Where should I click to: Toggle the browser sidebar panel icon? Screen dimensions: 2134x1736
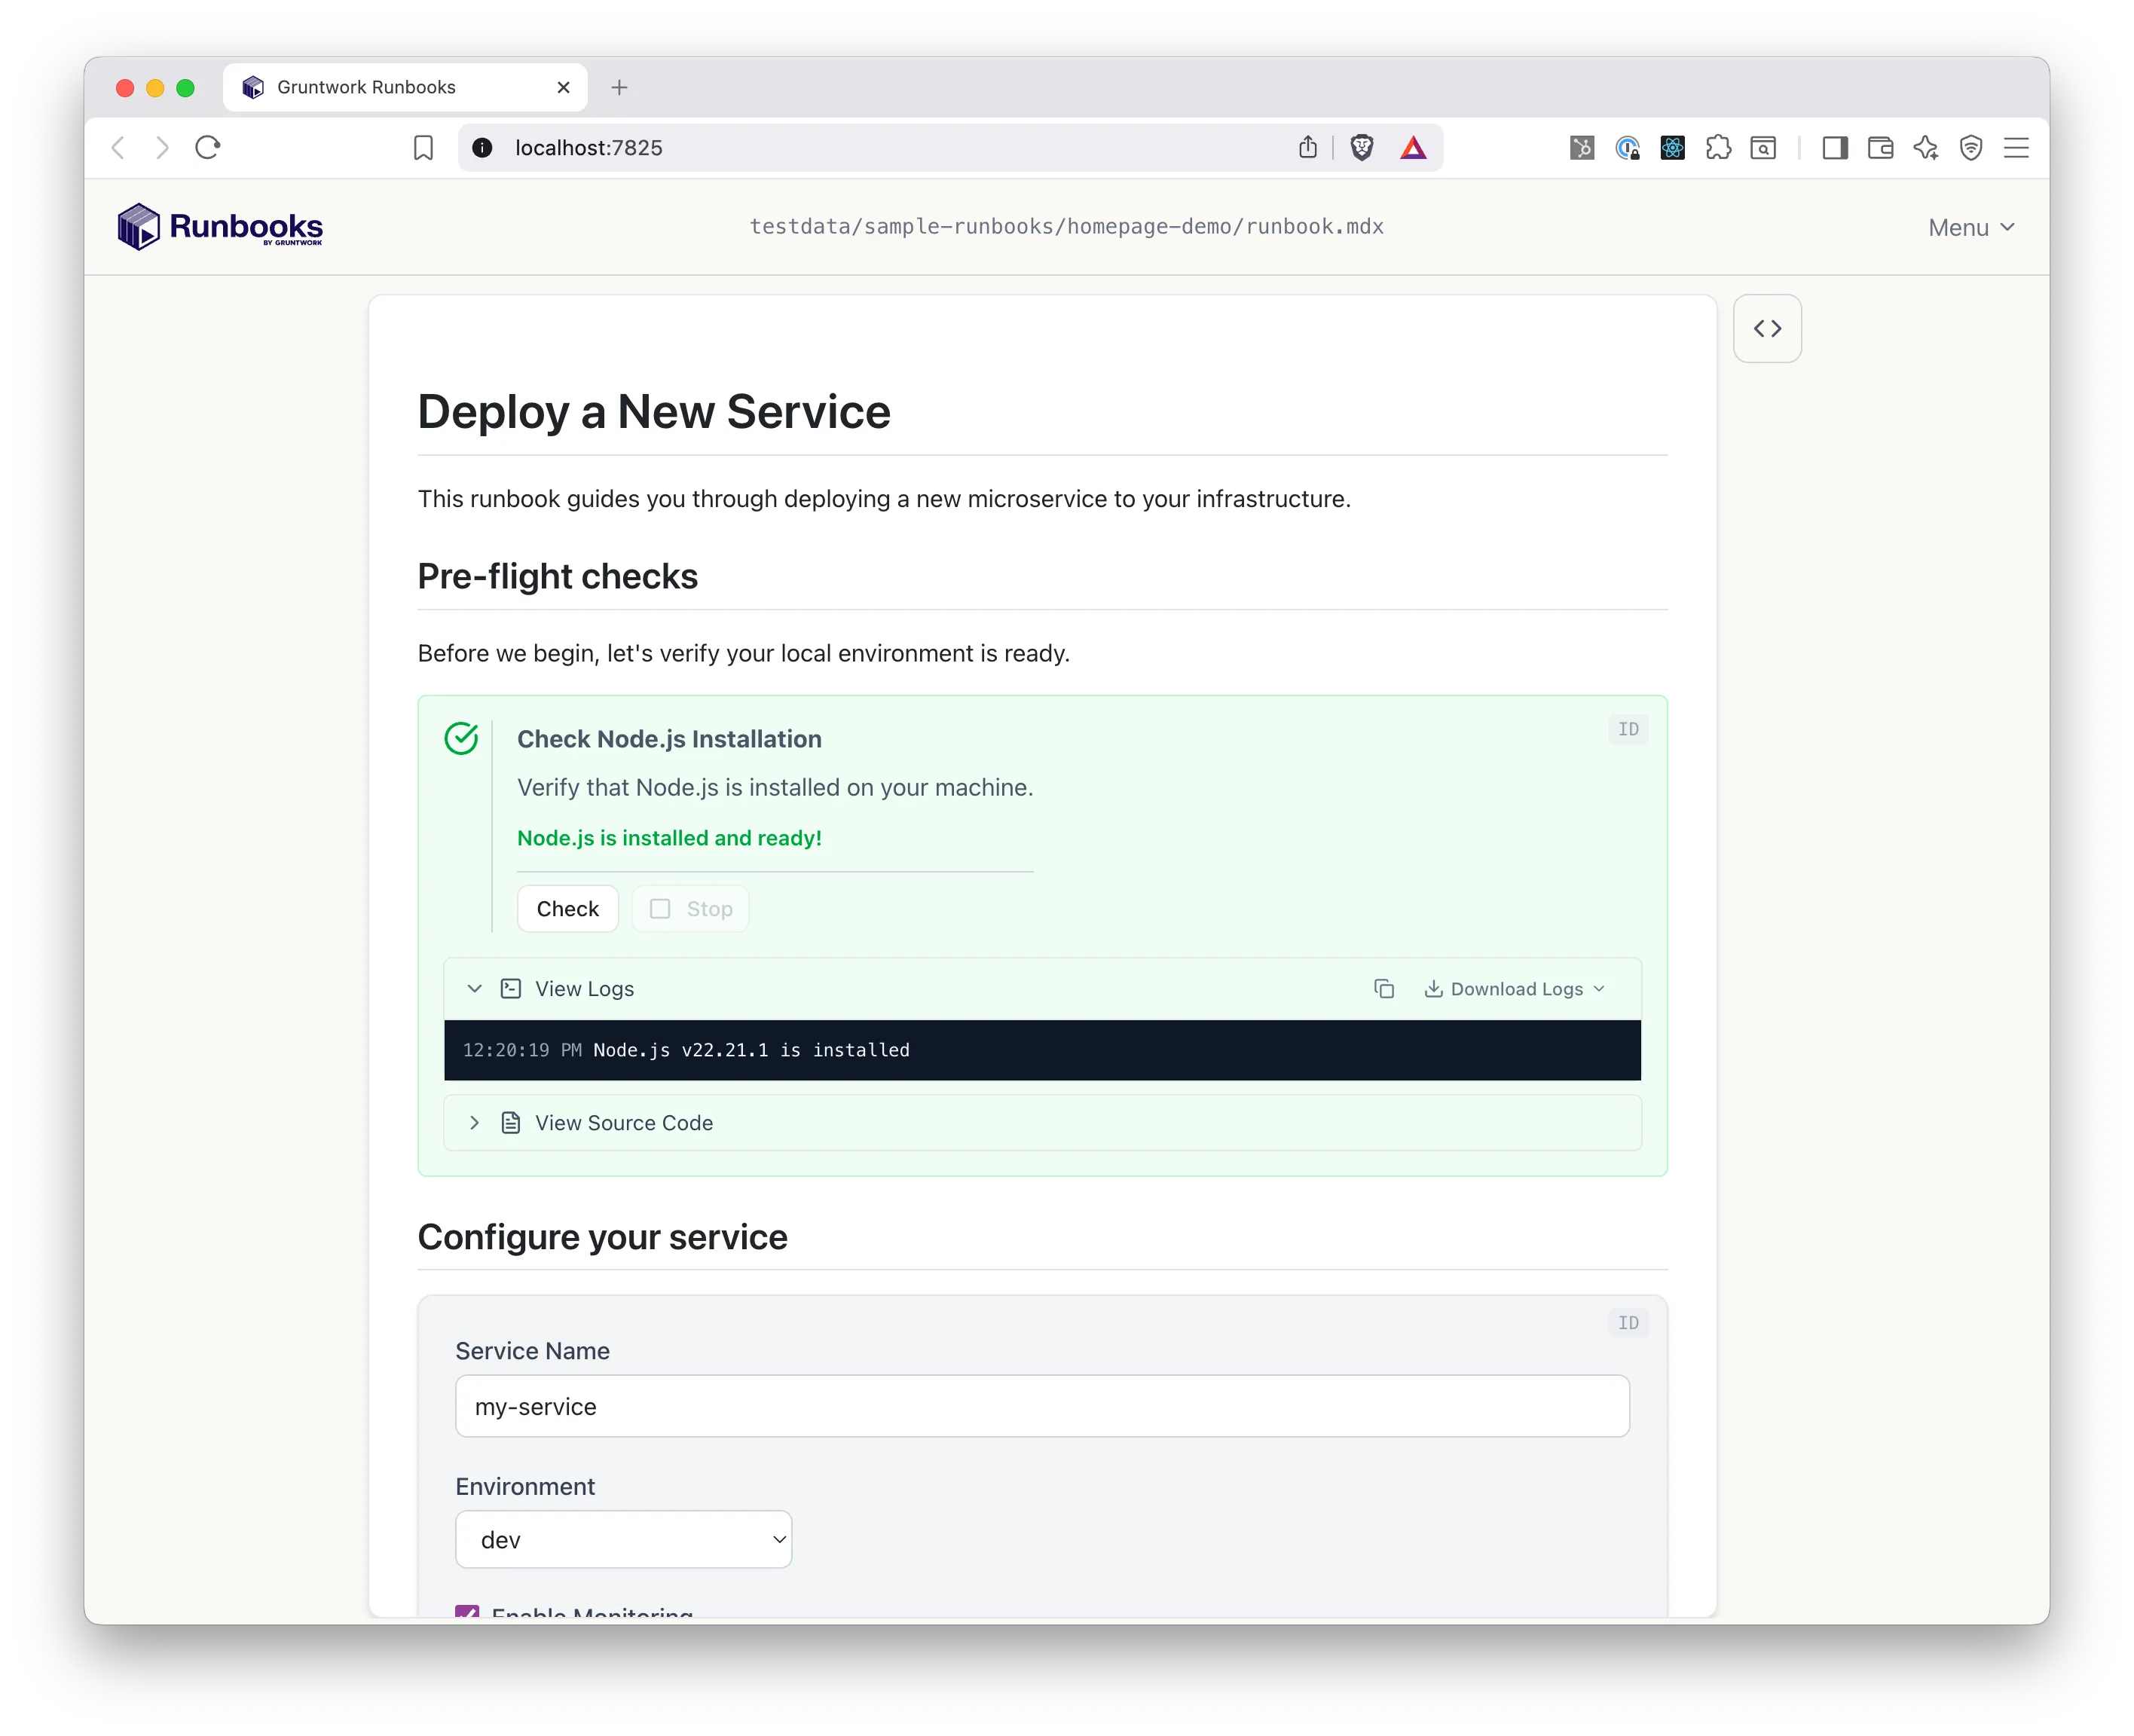pos(1834,148)
